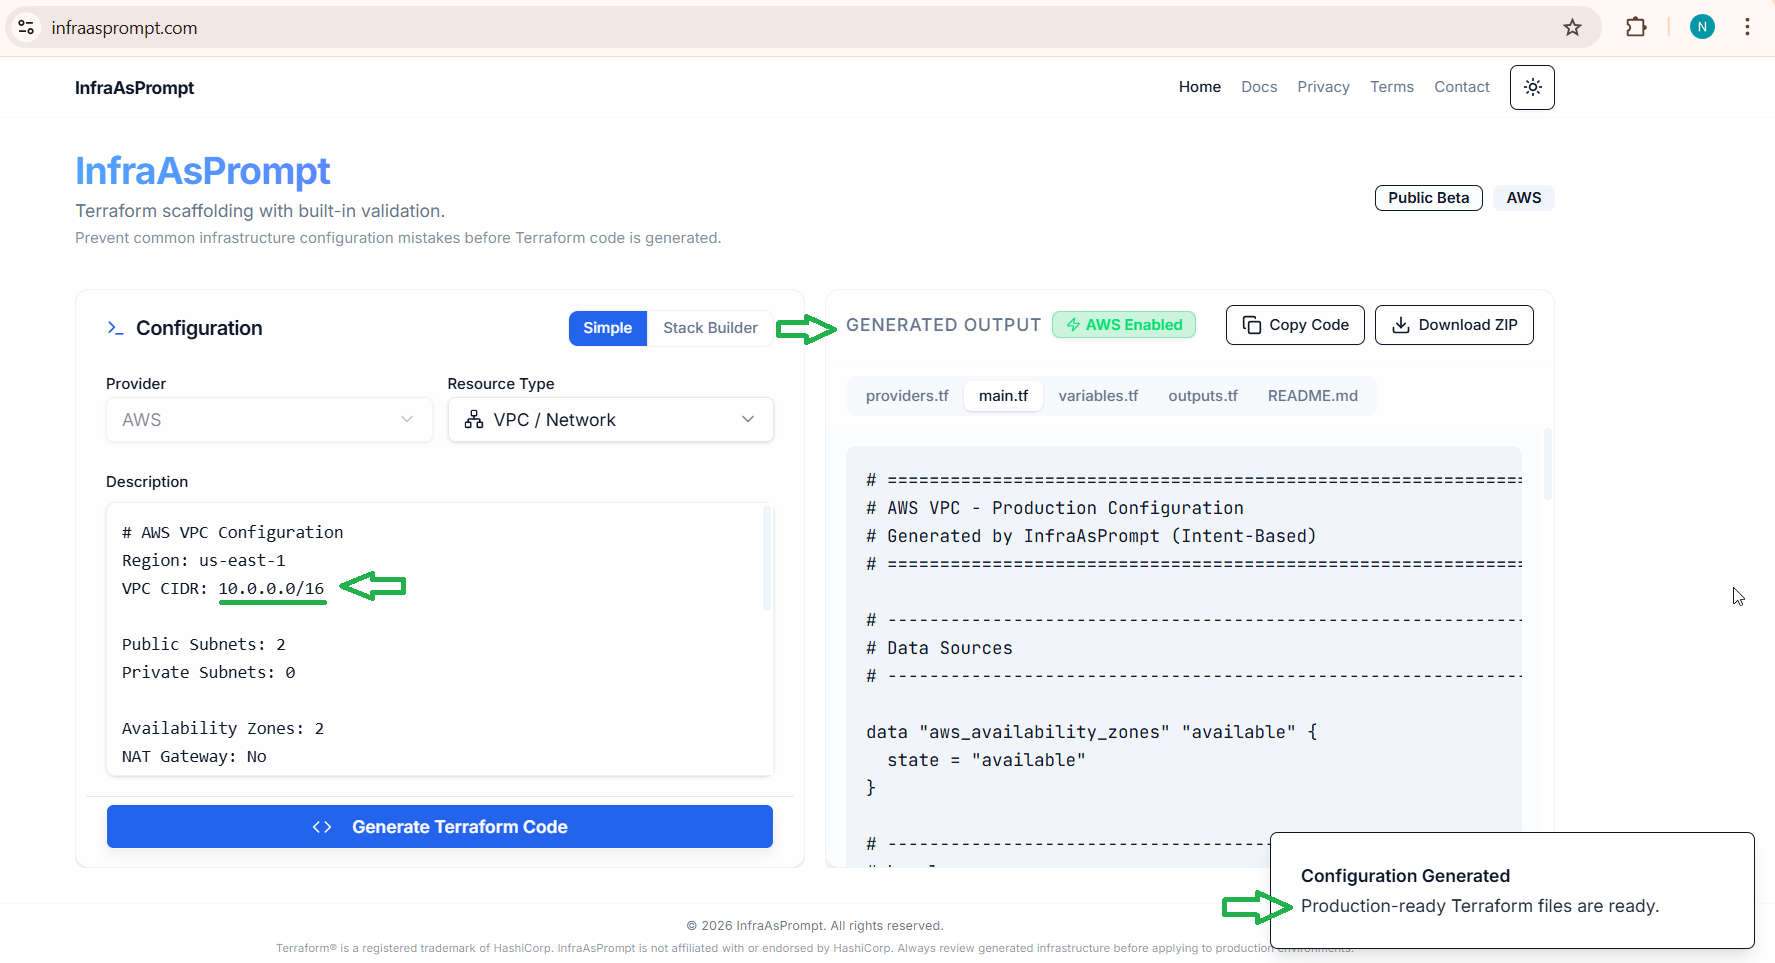Viewport: 1775px width, 963px height.
Task: Download the ZIP of Terraform files
Action: point(1454,325)
